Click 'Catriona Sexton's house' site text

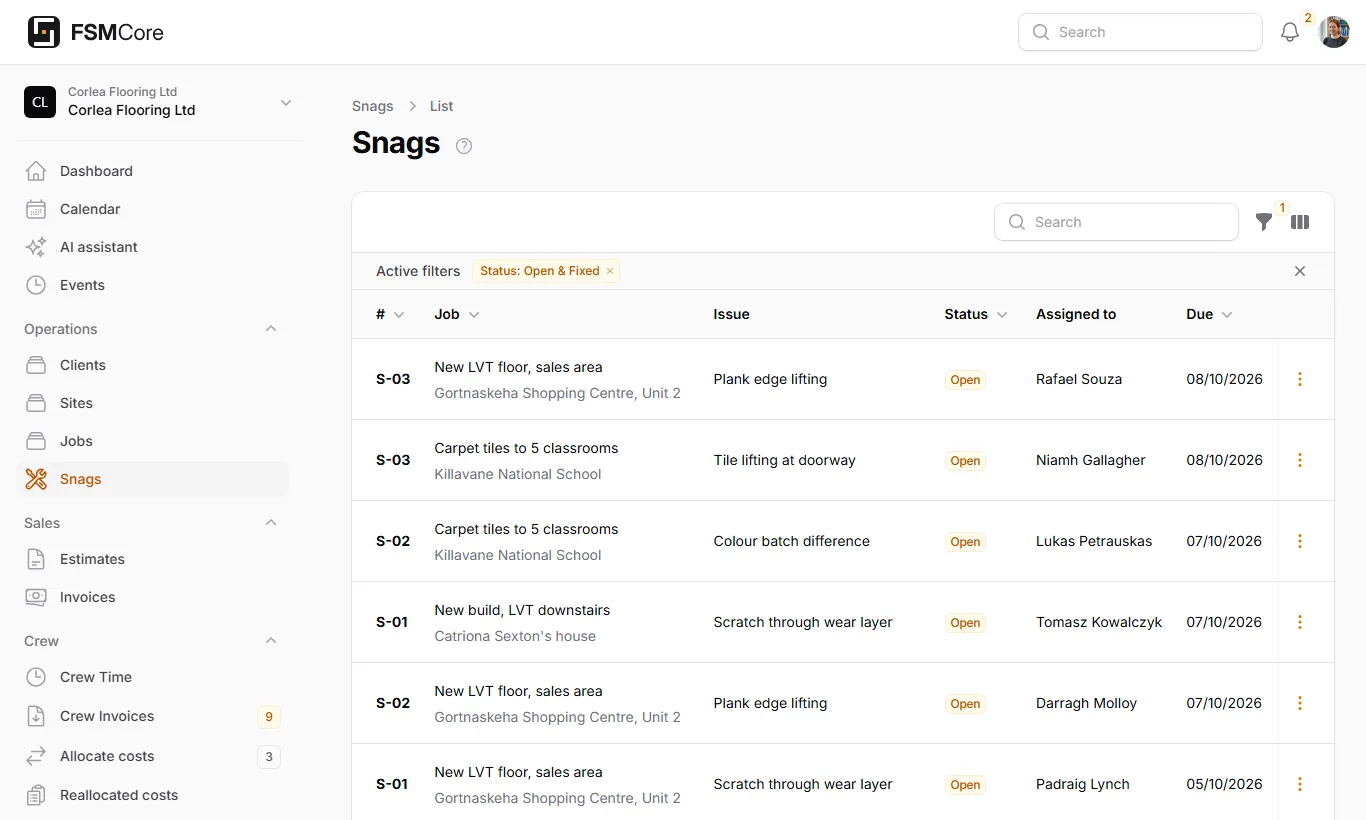515,636
